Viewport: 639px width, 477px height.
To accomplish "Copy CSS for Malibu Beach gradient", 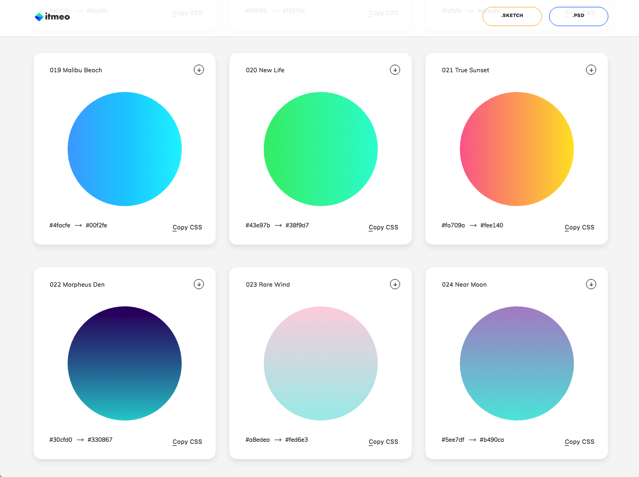I will click(187, 227).
